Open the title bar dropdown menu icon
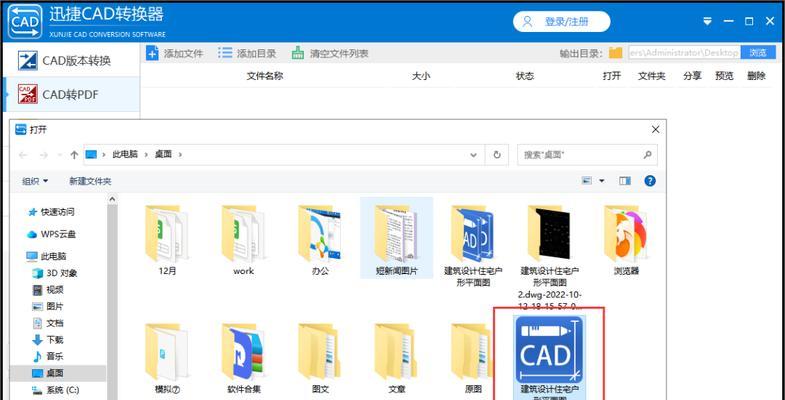Image resolution: width=785 pixels, height=400 pixels. [707, 22]
